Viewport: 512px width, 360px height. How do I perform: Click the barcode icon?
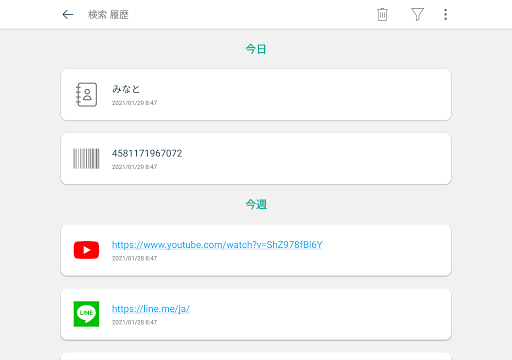coord(86,159)
